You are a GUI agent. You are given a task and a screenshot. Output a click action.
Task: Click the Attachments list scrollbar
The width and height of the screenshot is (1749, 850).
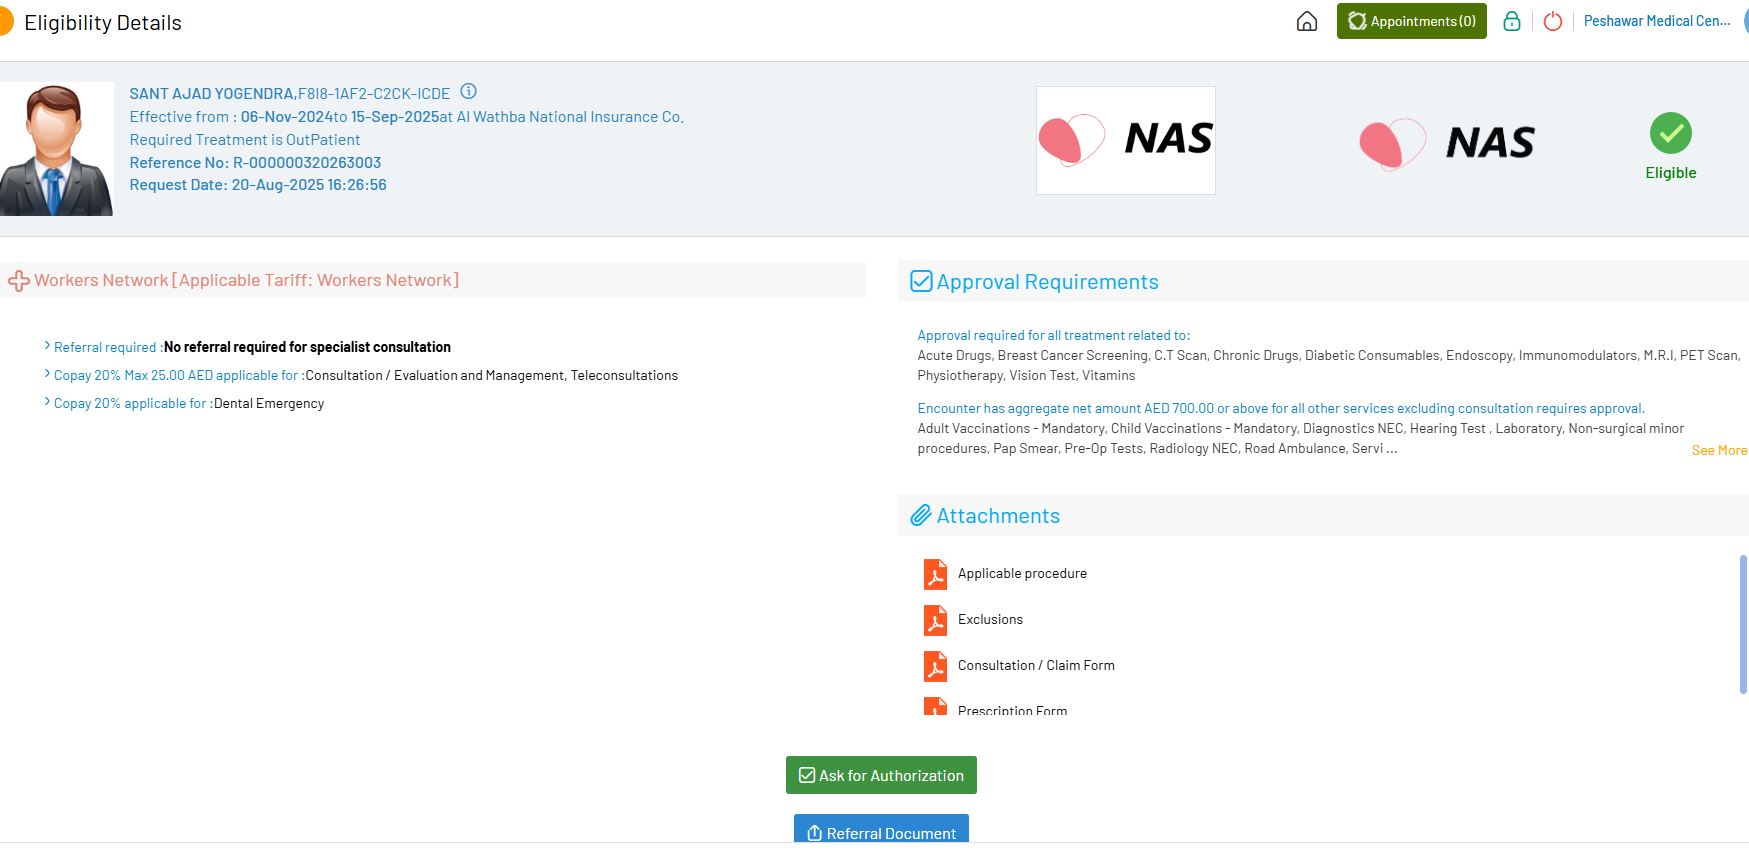pyautogui.click(x=1743, y=624)
